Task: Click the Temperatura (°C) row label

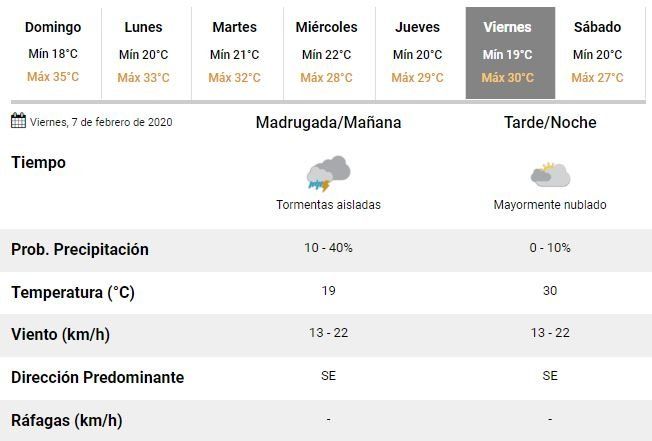Action: pos(73,293)
